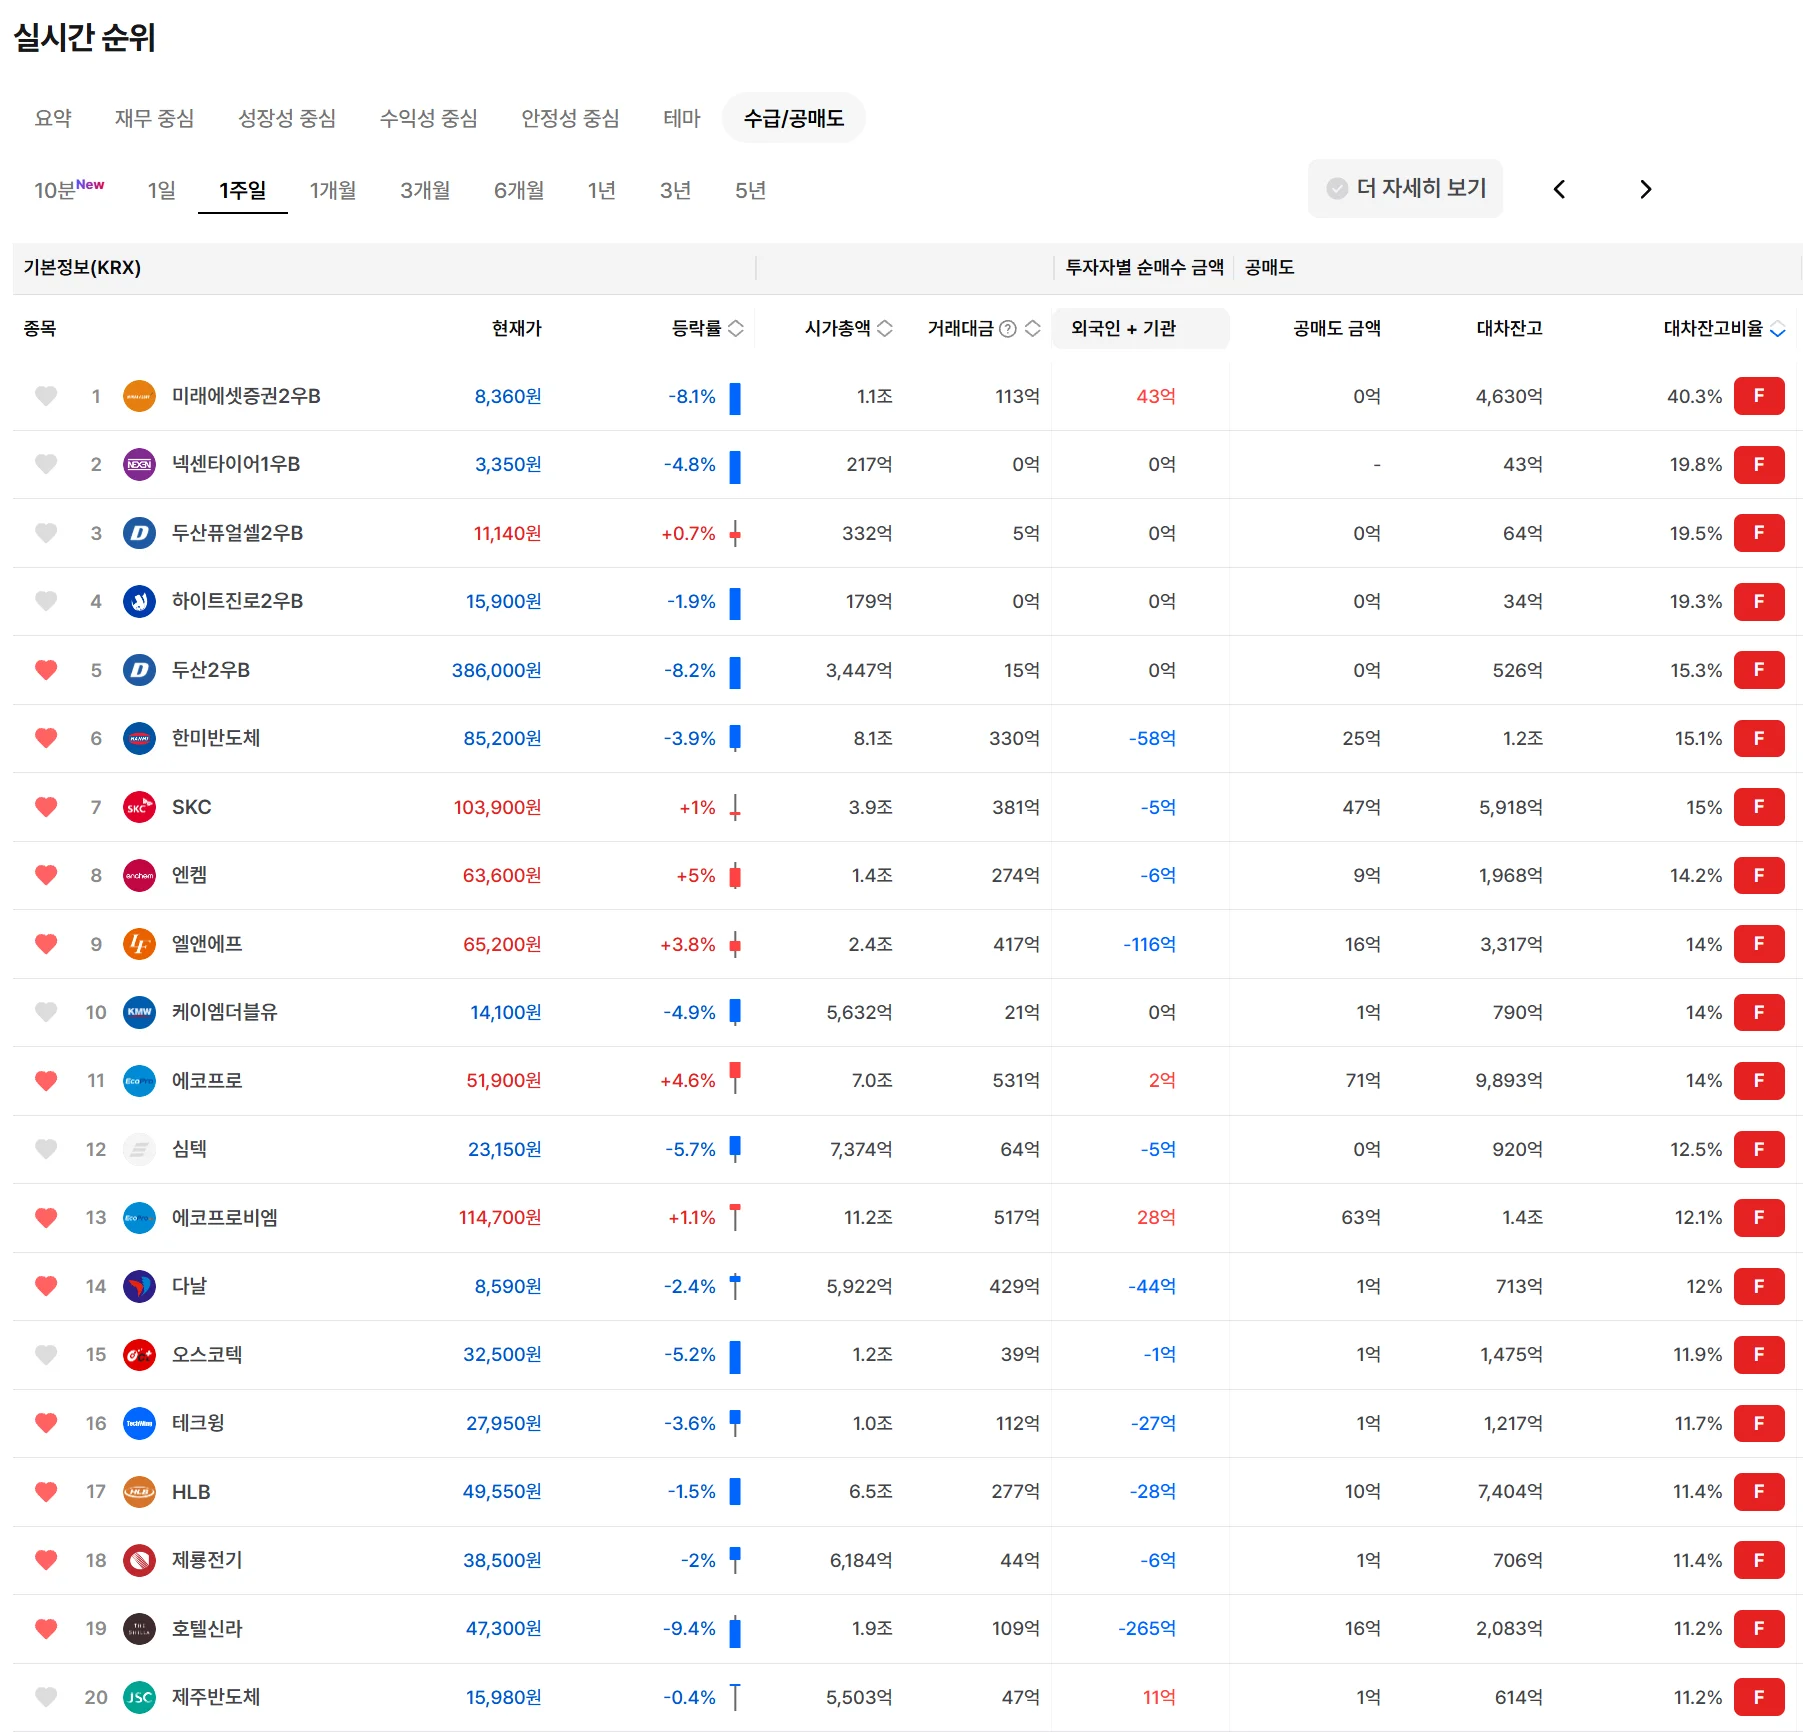Click the 심텍 stock logo
Image resolution: width=1803 pixels, height=1732 pixels.
(139, 1149)
